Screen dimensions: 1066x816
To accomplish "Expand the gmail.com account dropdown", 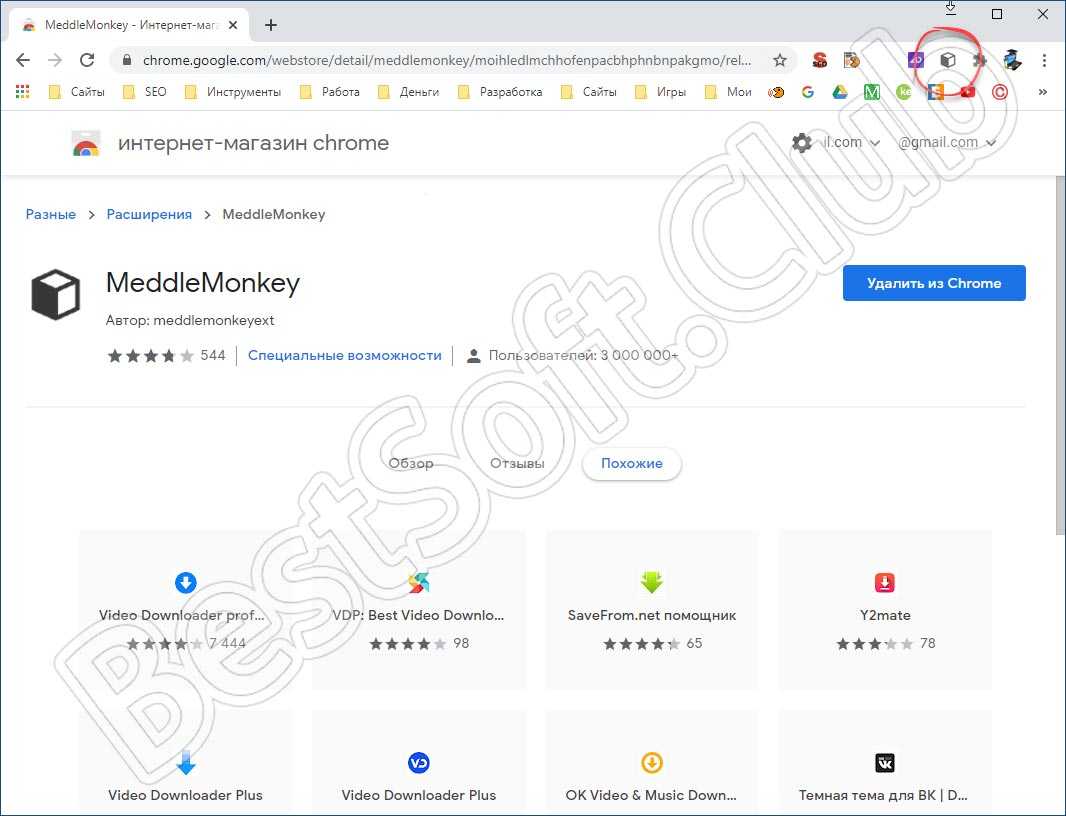I will pos(947,143).
